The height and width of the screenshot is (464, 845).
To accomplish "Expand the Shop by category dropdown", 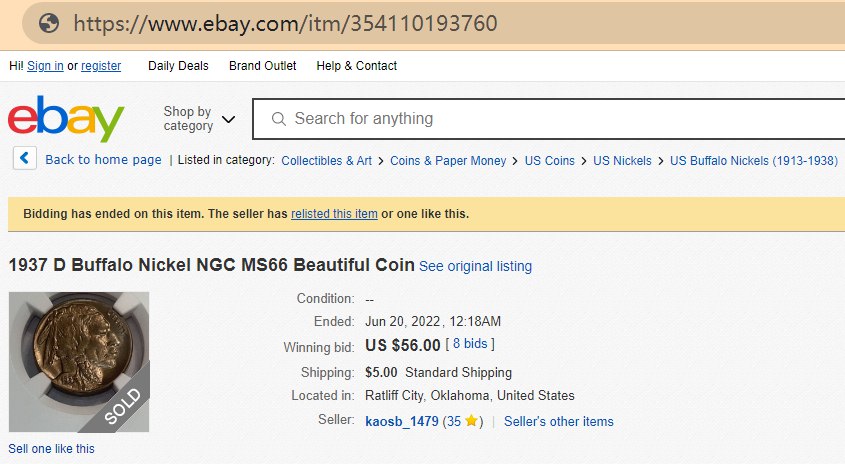I will (x=199, y=119).
